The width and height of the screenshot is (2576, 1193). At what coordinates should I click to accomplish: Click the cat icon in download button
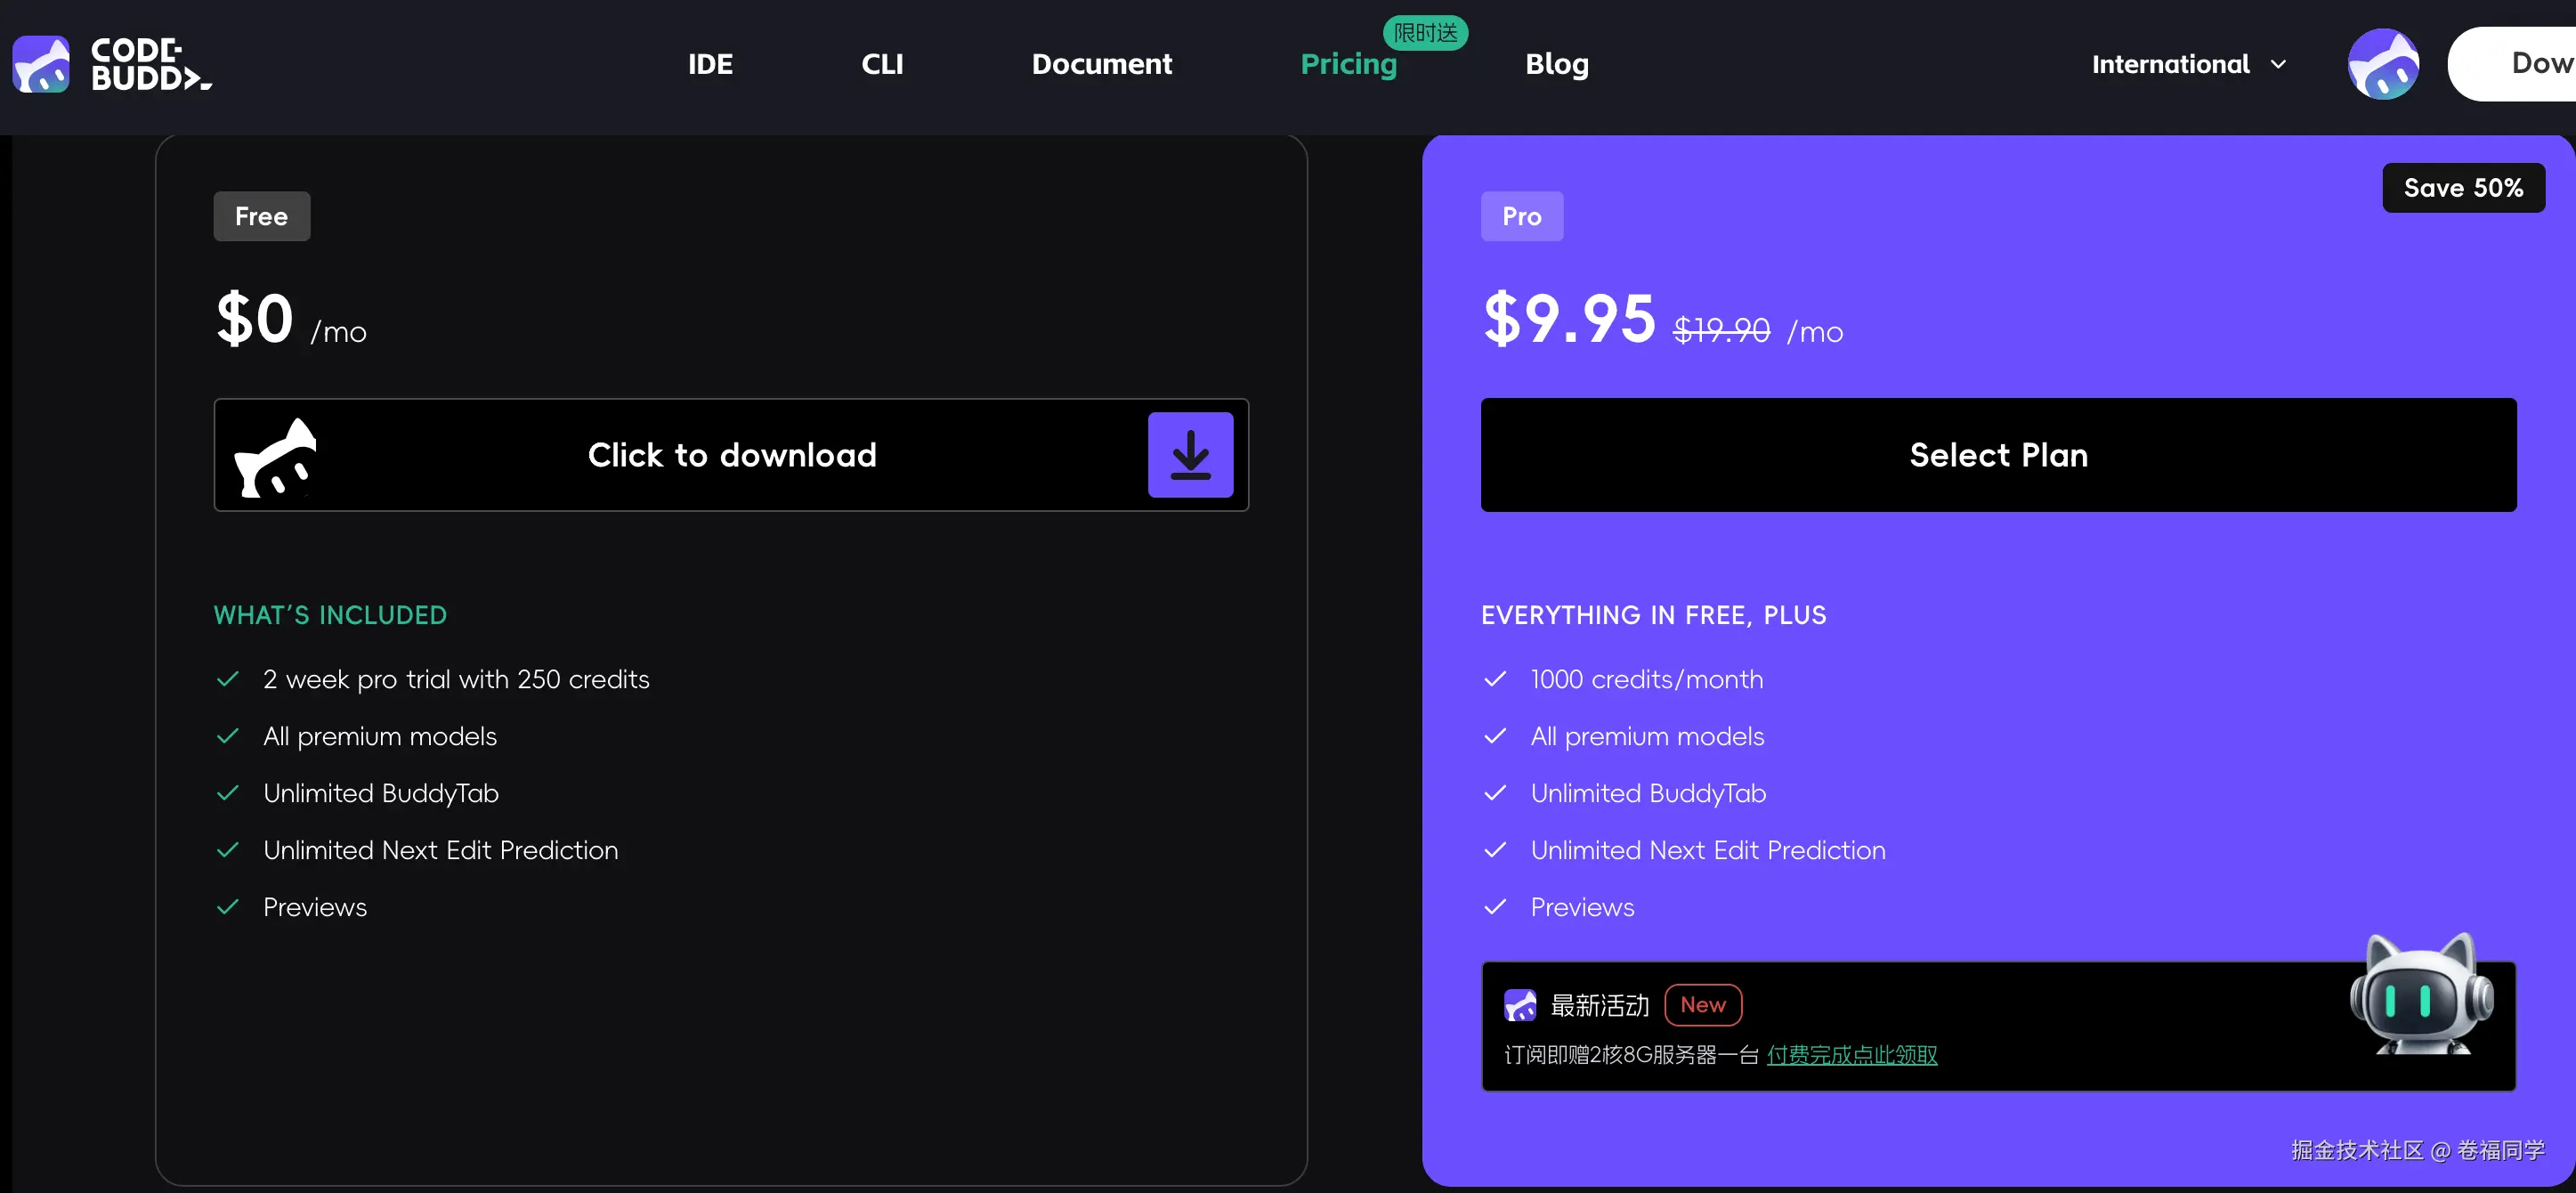pos(276,458)
